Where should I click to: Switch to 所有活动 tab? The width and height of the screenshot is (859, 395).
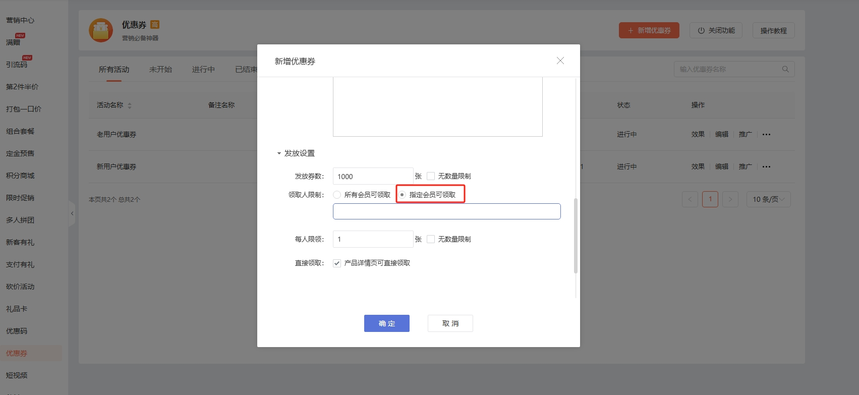pyautogui.click(x=114, y=70)
